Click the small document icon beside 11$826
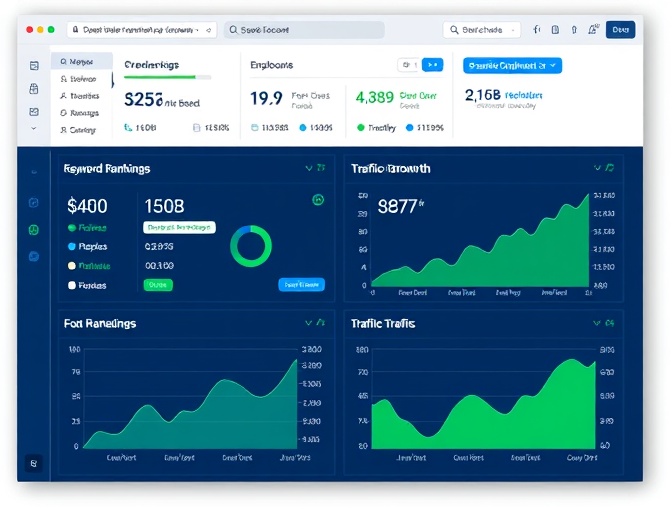The height and width of the screenshot is (512, 672). [x=197, y=127]
